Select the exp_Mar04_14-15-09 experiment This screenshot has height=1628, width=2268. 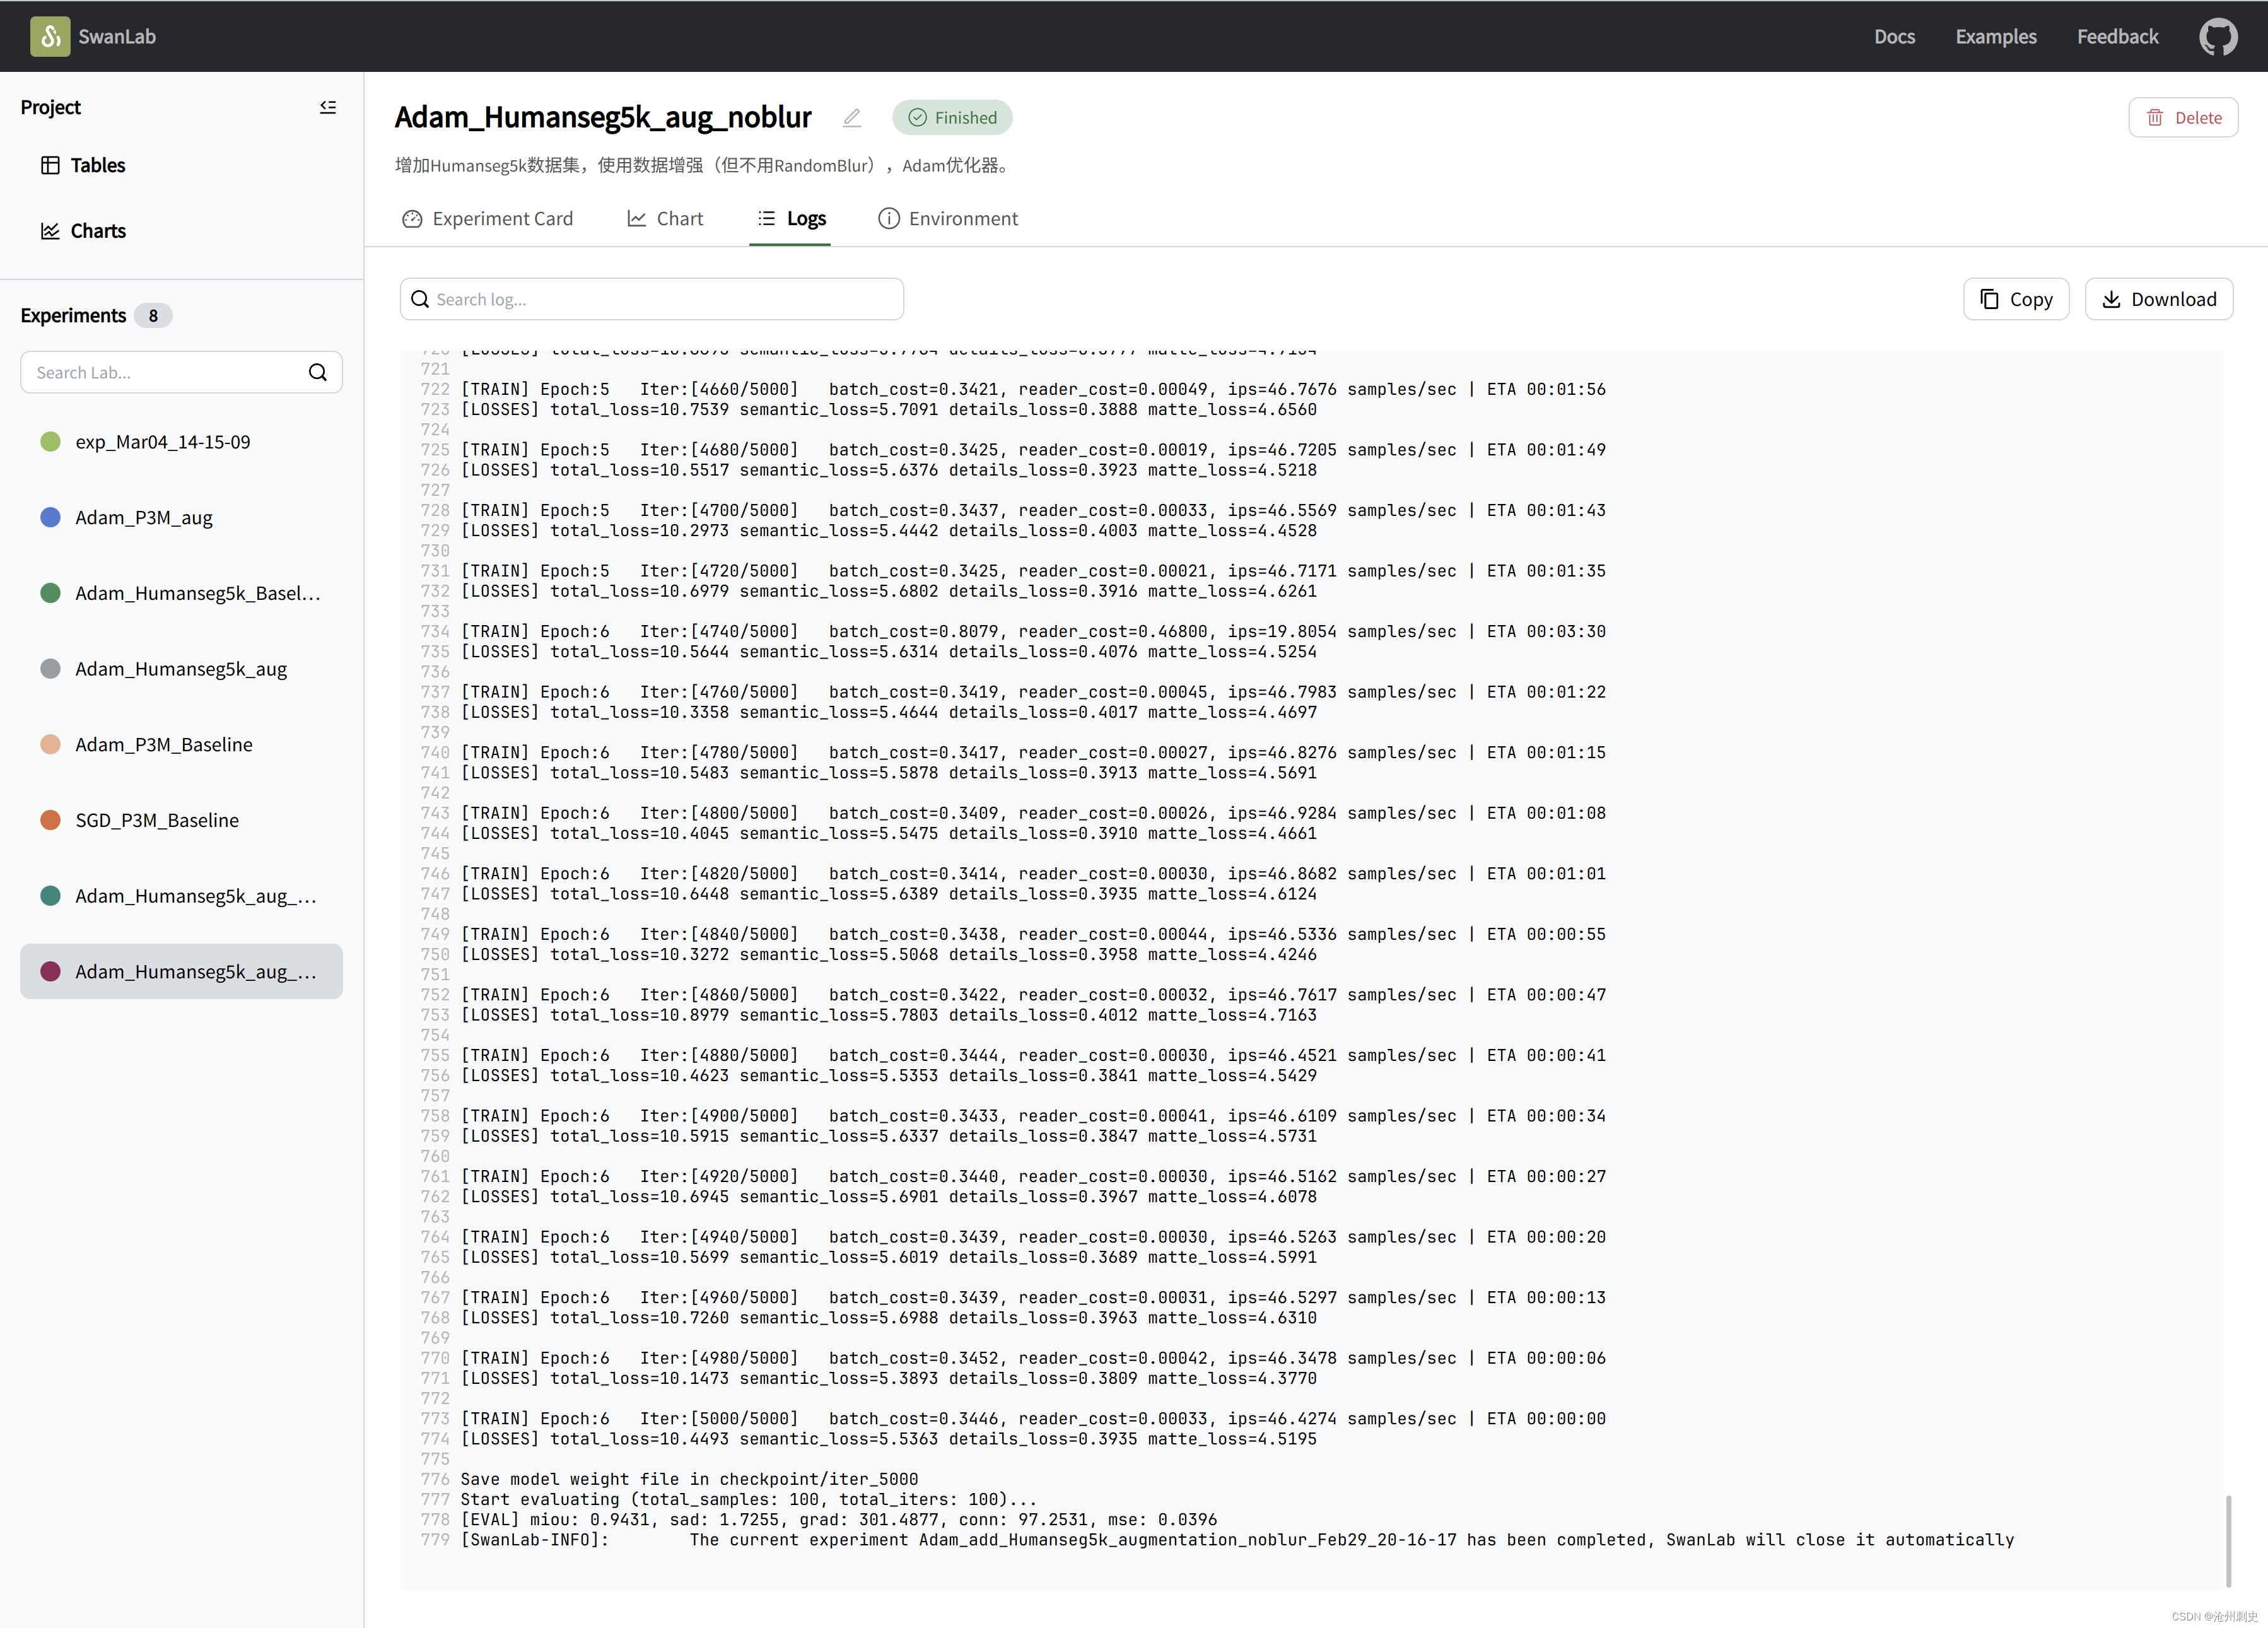163,442
